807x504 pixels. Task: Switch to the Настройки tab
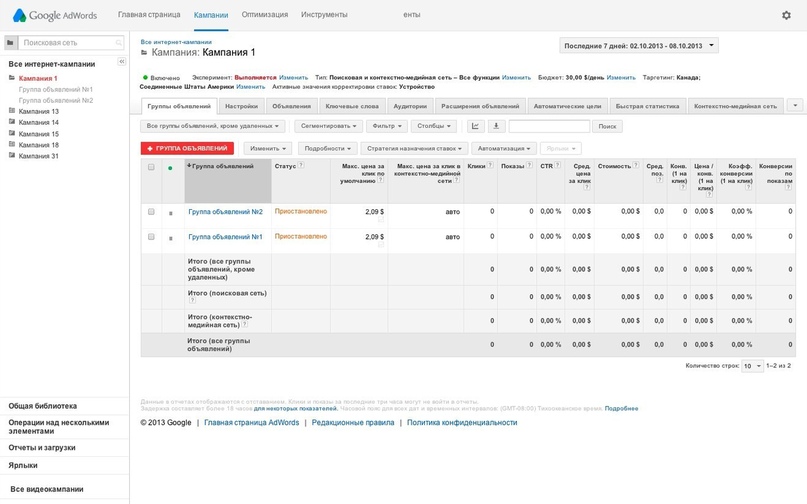[241, 107]
